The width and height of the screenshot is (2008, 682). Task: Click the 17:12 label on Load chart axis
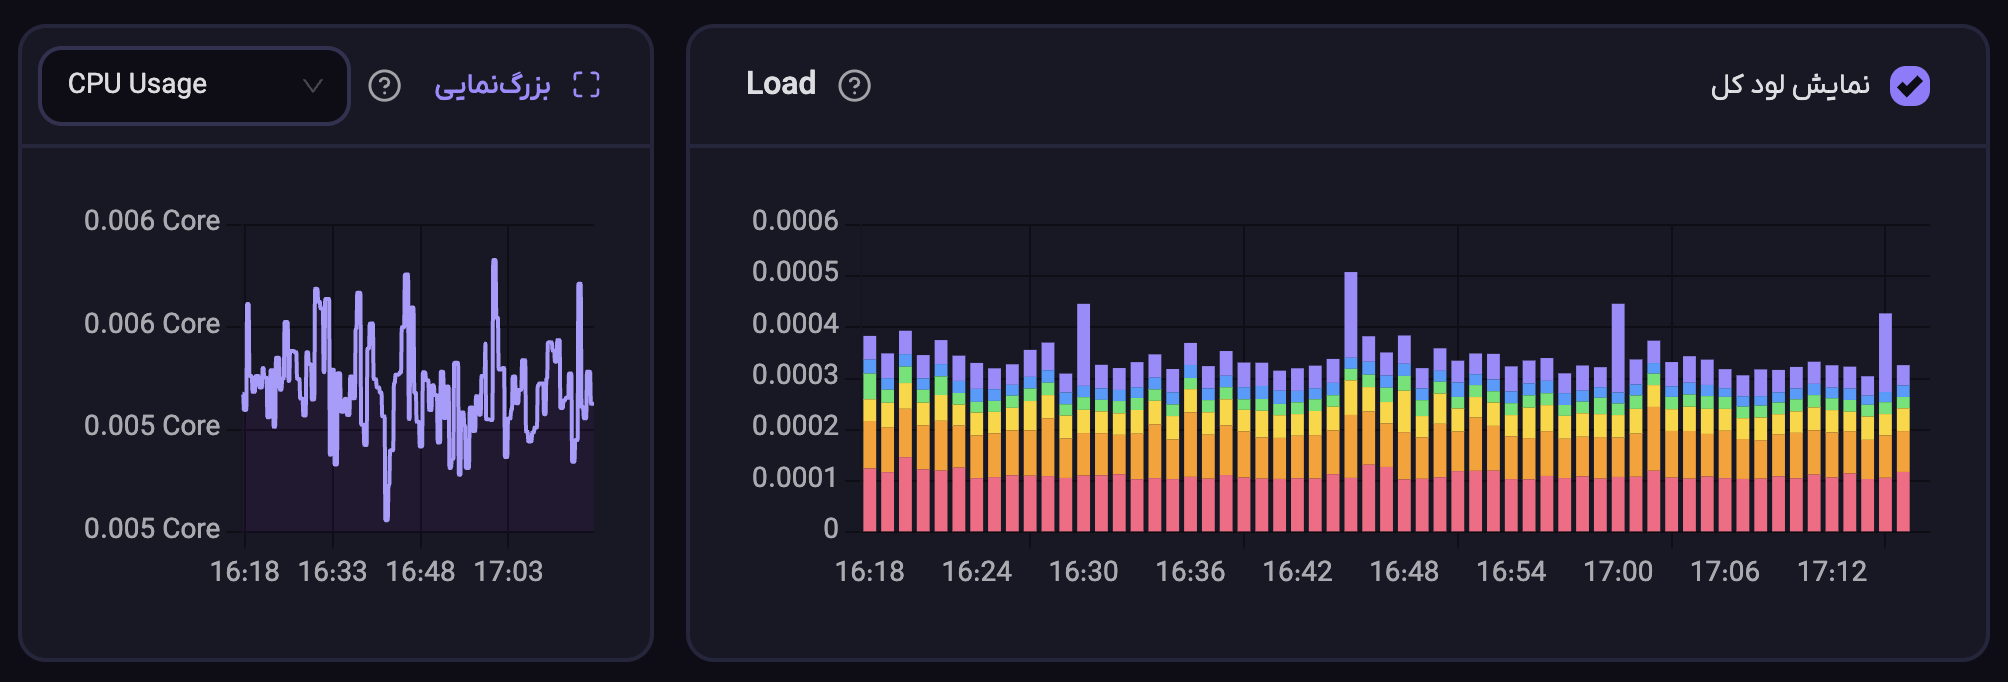point(1832,572)
